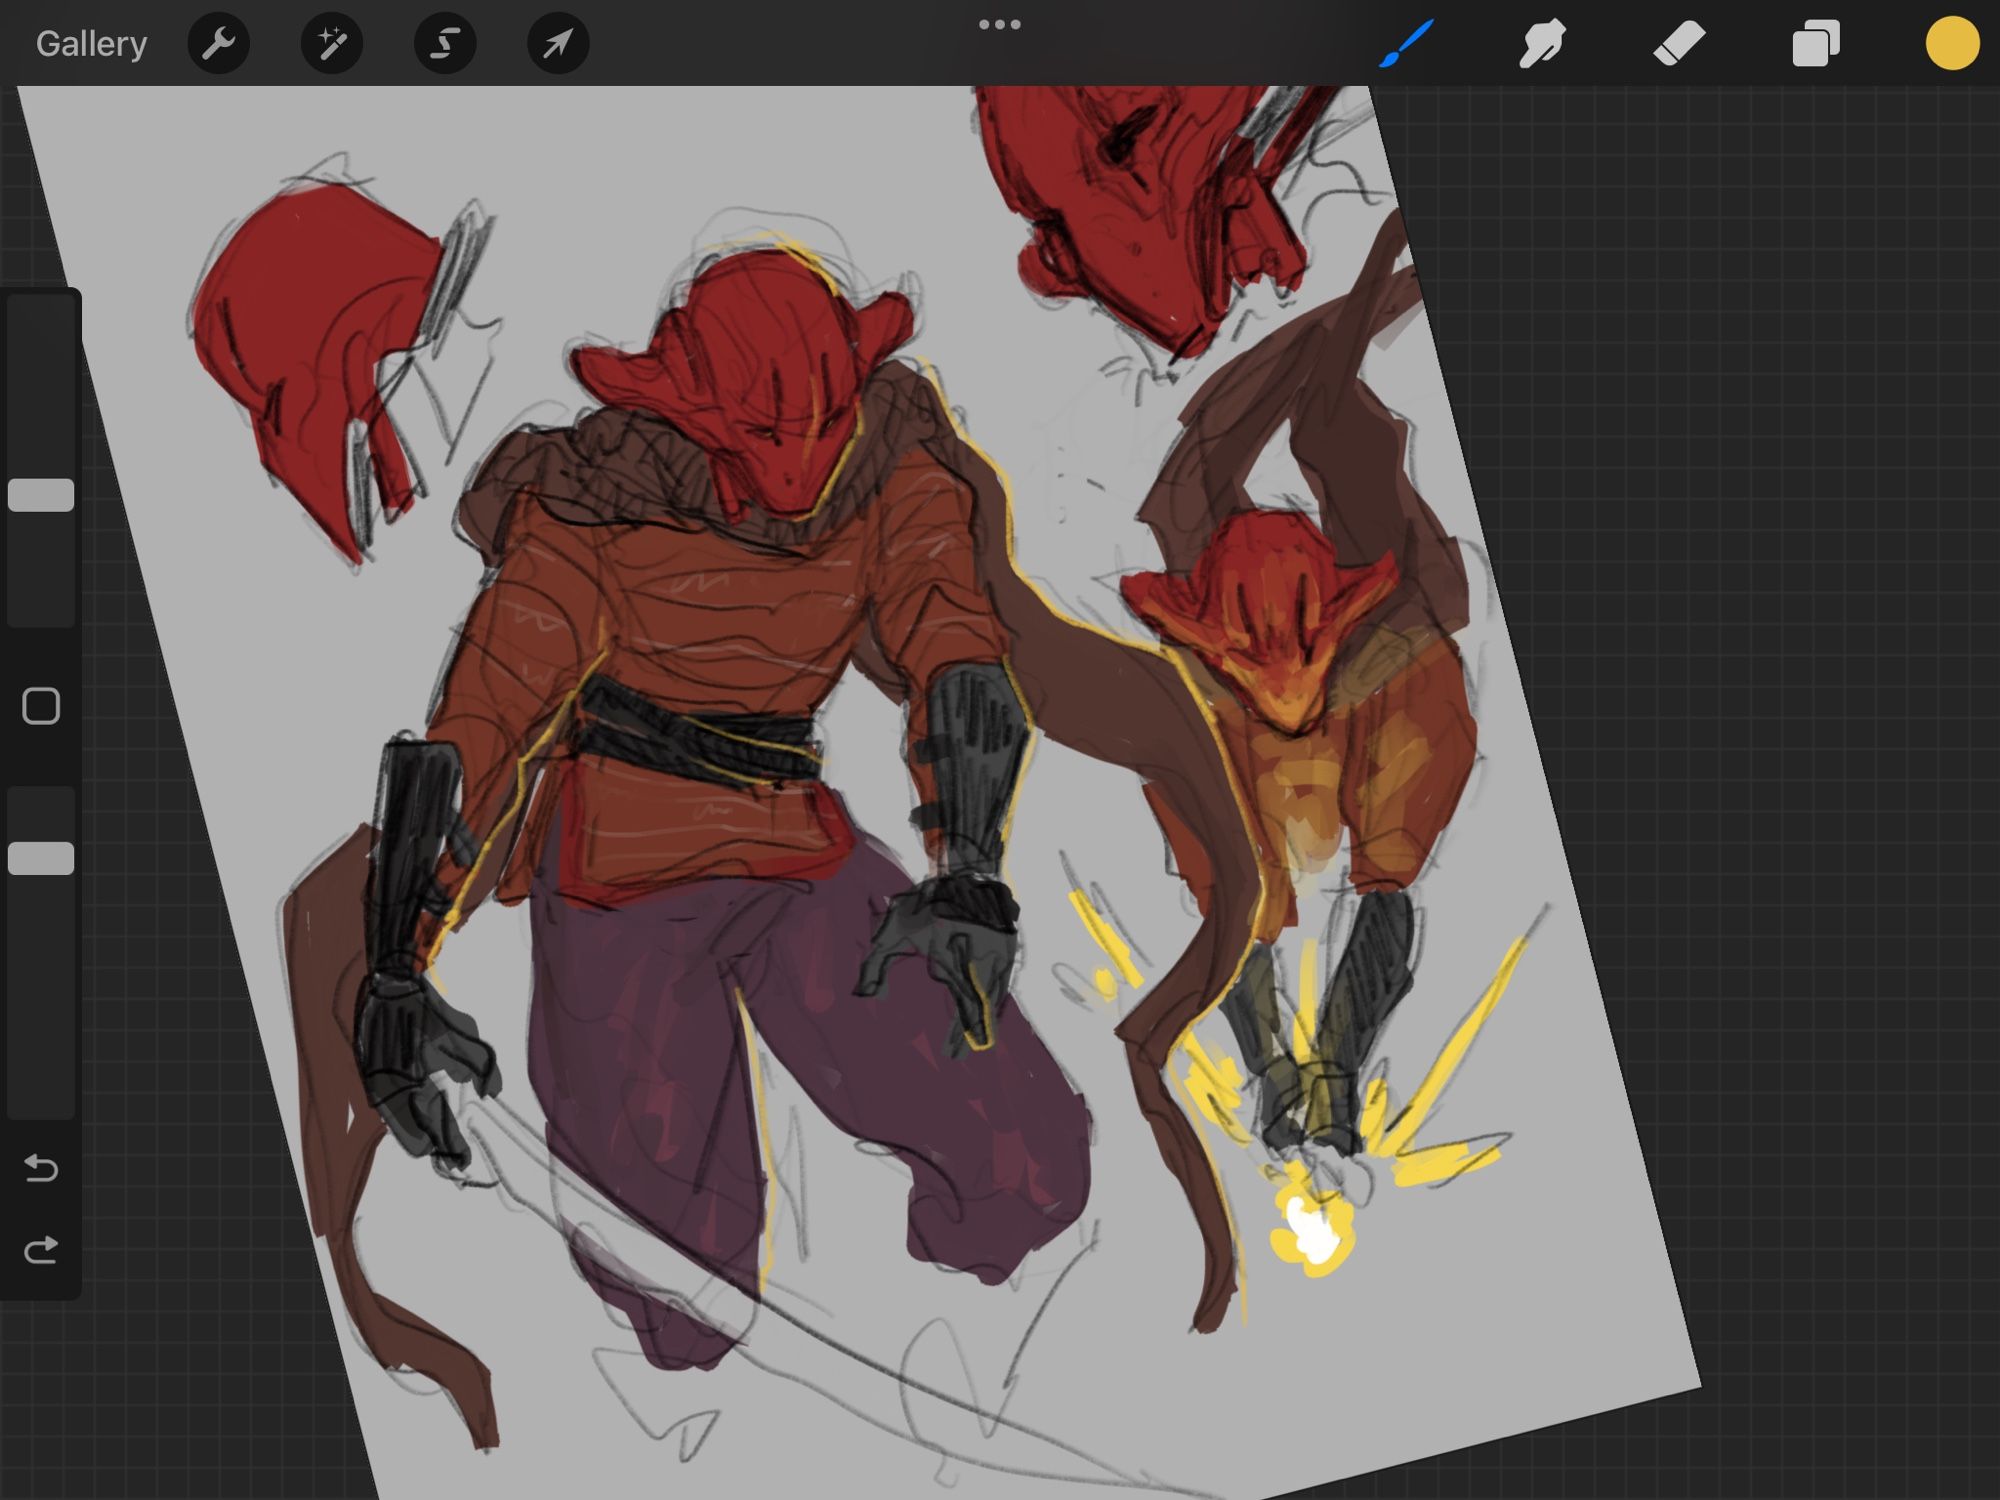This screenshot has width=2000, height=1500.
Task: Tap the square modify button on sidebar
Action: pyautogui.click(x=41, y=706)
